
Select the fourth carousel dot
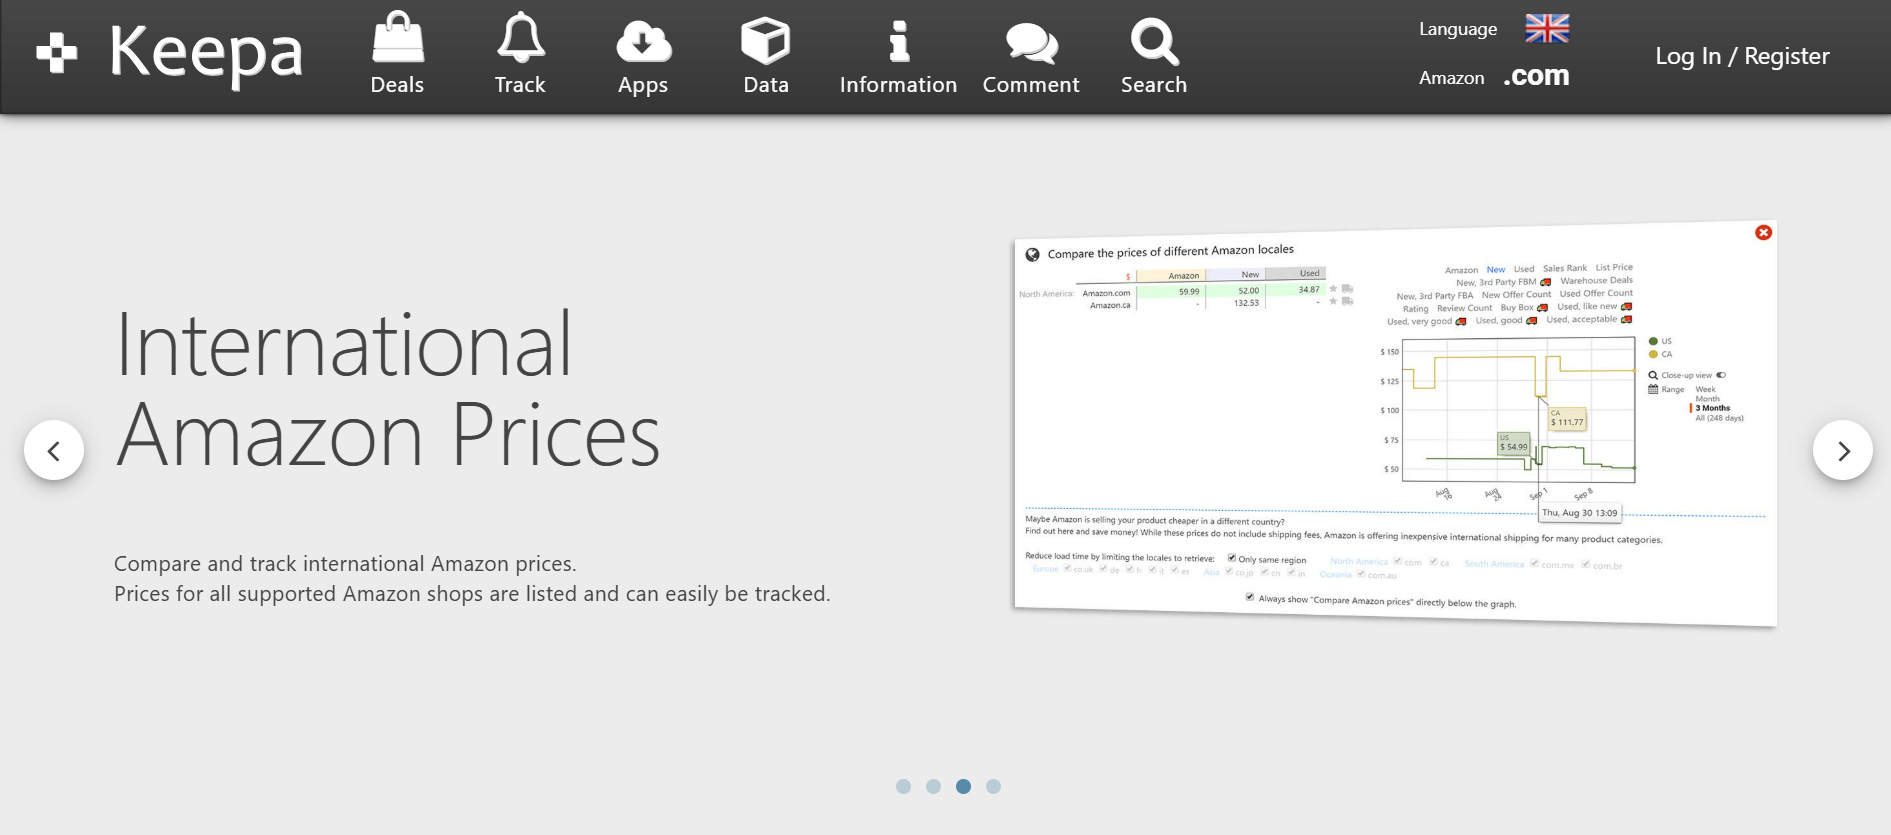[x=993, y=786]
